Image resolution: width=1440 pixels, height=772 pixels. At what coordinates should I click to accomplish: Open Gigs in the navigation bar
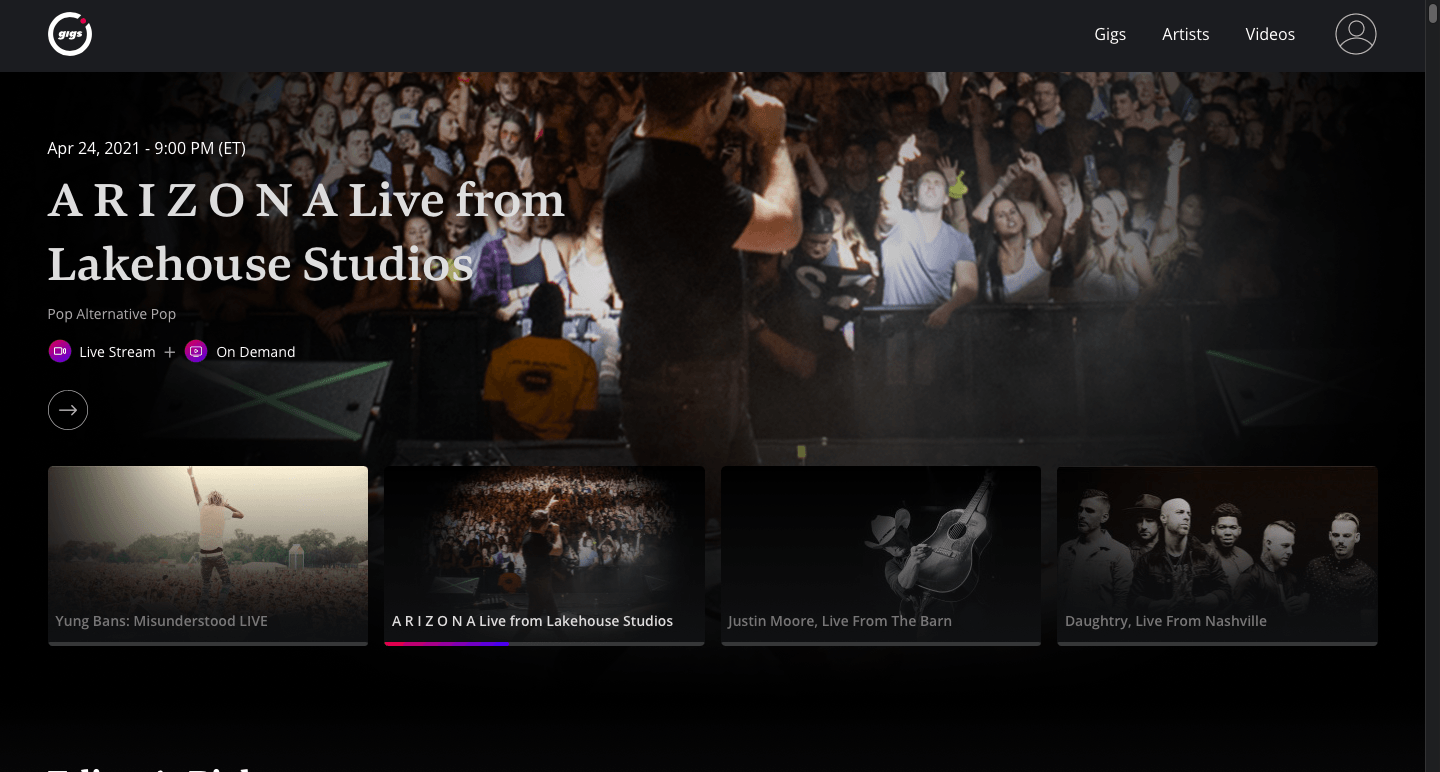[x=1110, y=34]
